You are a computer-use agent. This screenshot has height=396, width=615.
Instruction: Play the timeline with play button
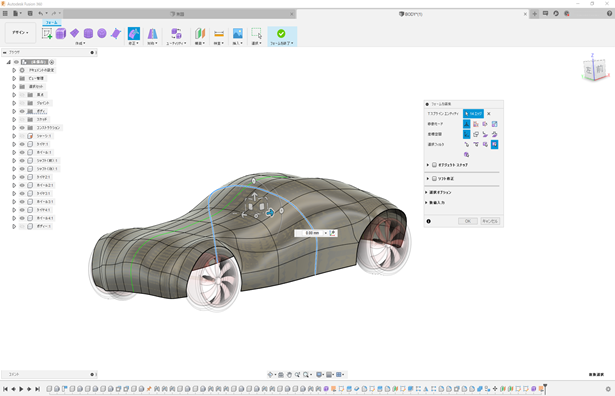tap(21, 389)
